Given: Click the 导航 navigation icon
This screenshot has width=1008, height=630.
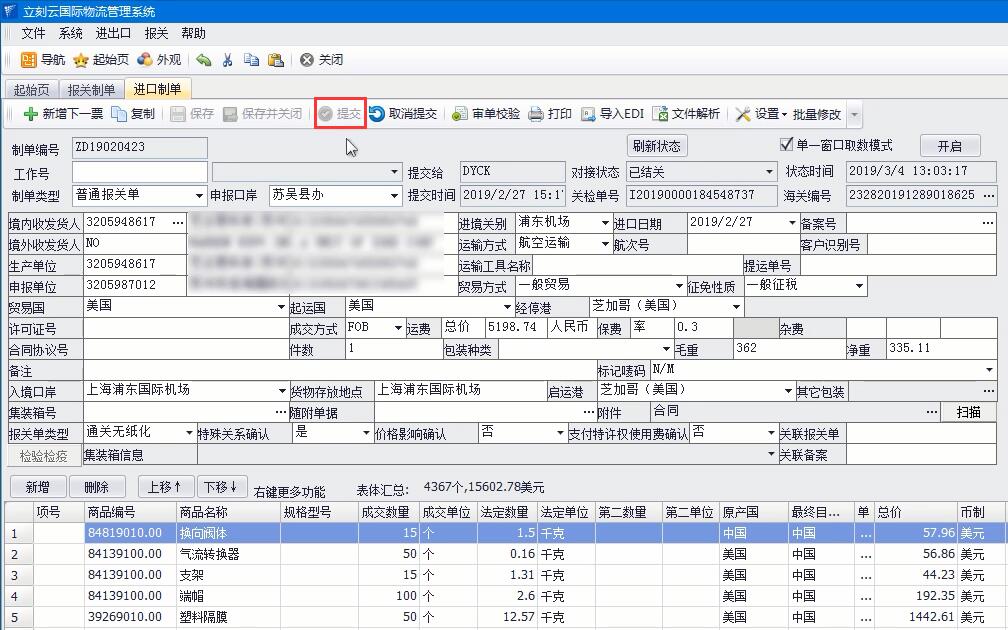Looking at the screenshot, I should 29,60.
